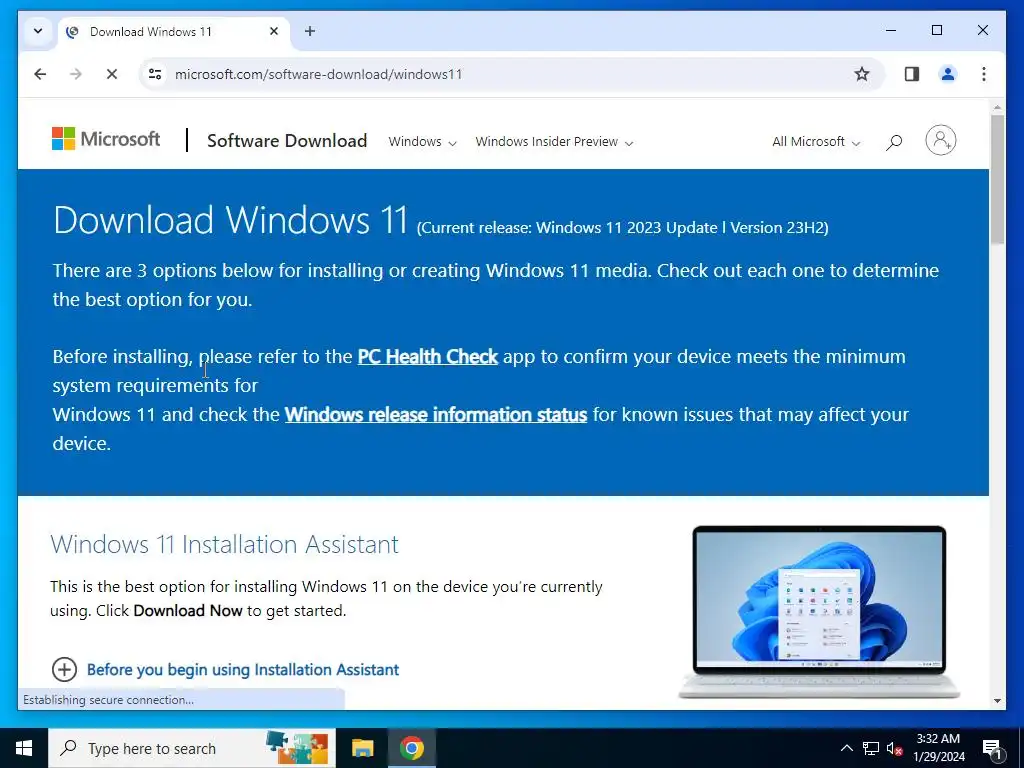Viewport: 1024px width, 768px height.
Task: Click the Windows 11 laptop image
Action: tap(819, 611)
